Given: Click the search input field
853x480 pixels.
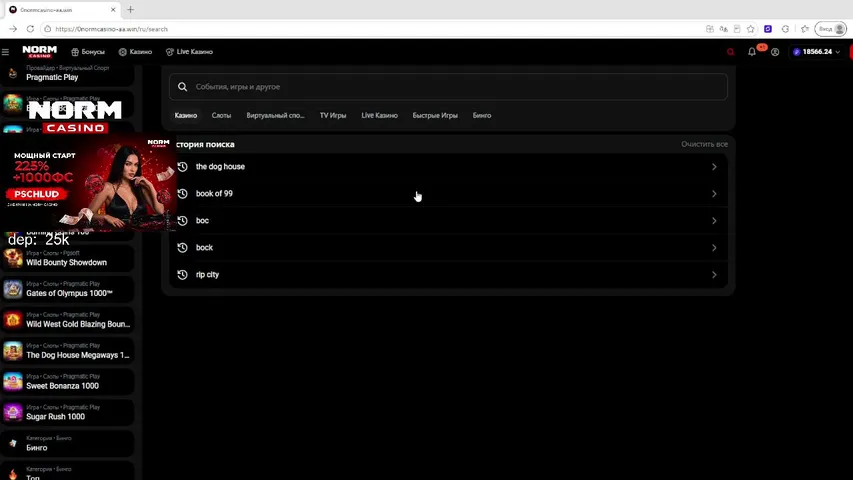Looking at the screenshot, I should (x=448, y=87).
